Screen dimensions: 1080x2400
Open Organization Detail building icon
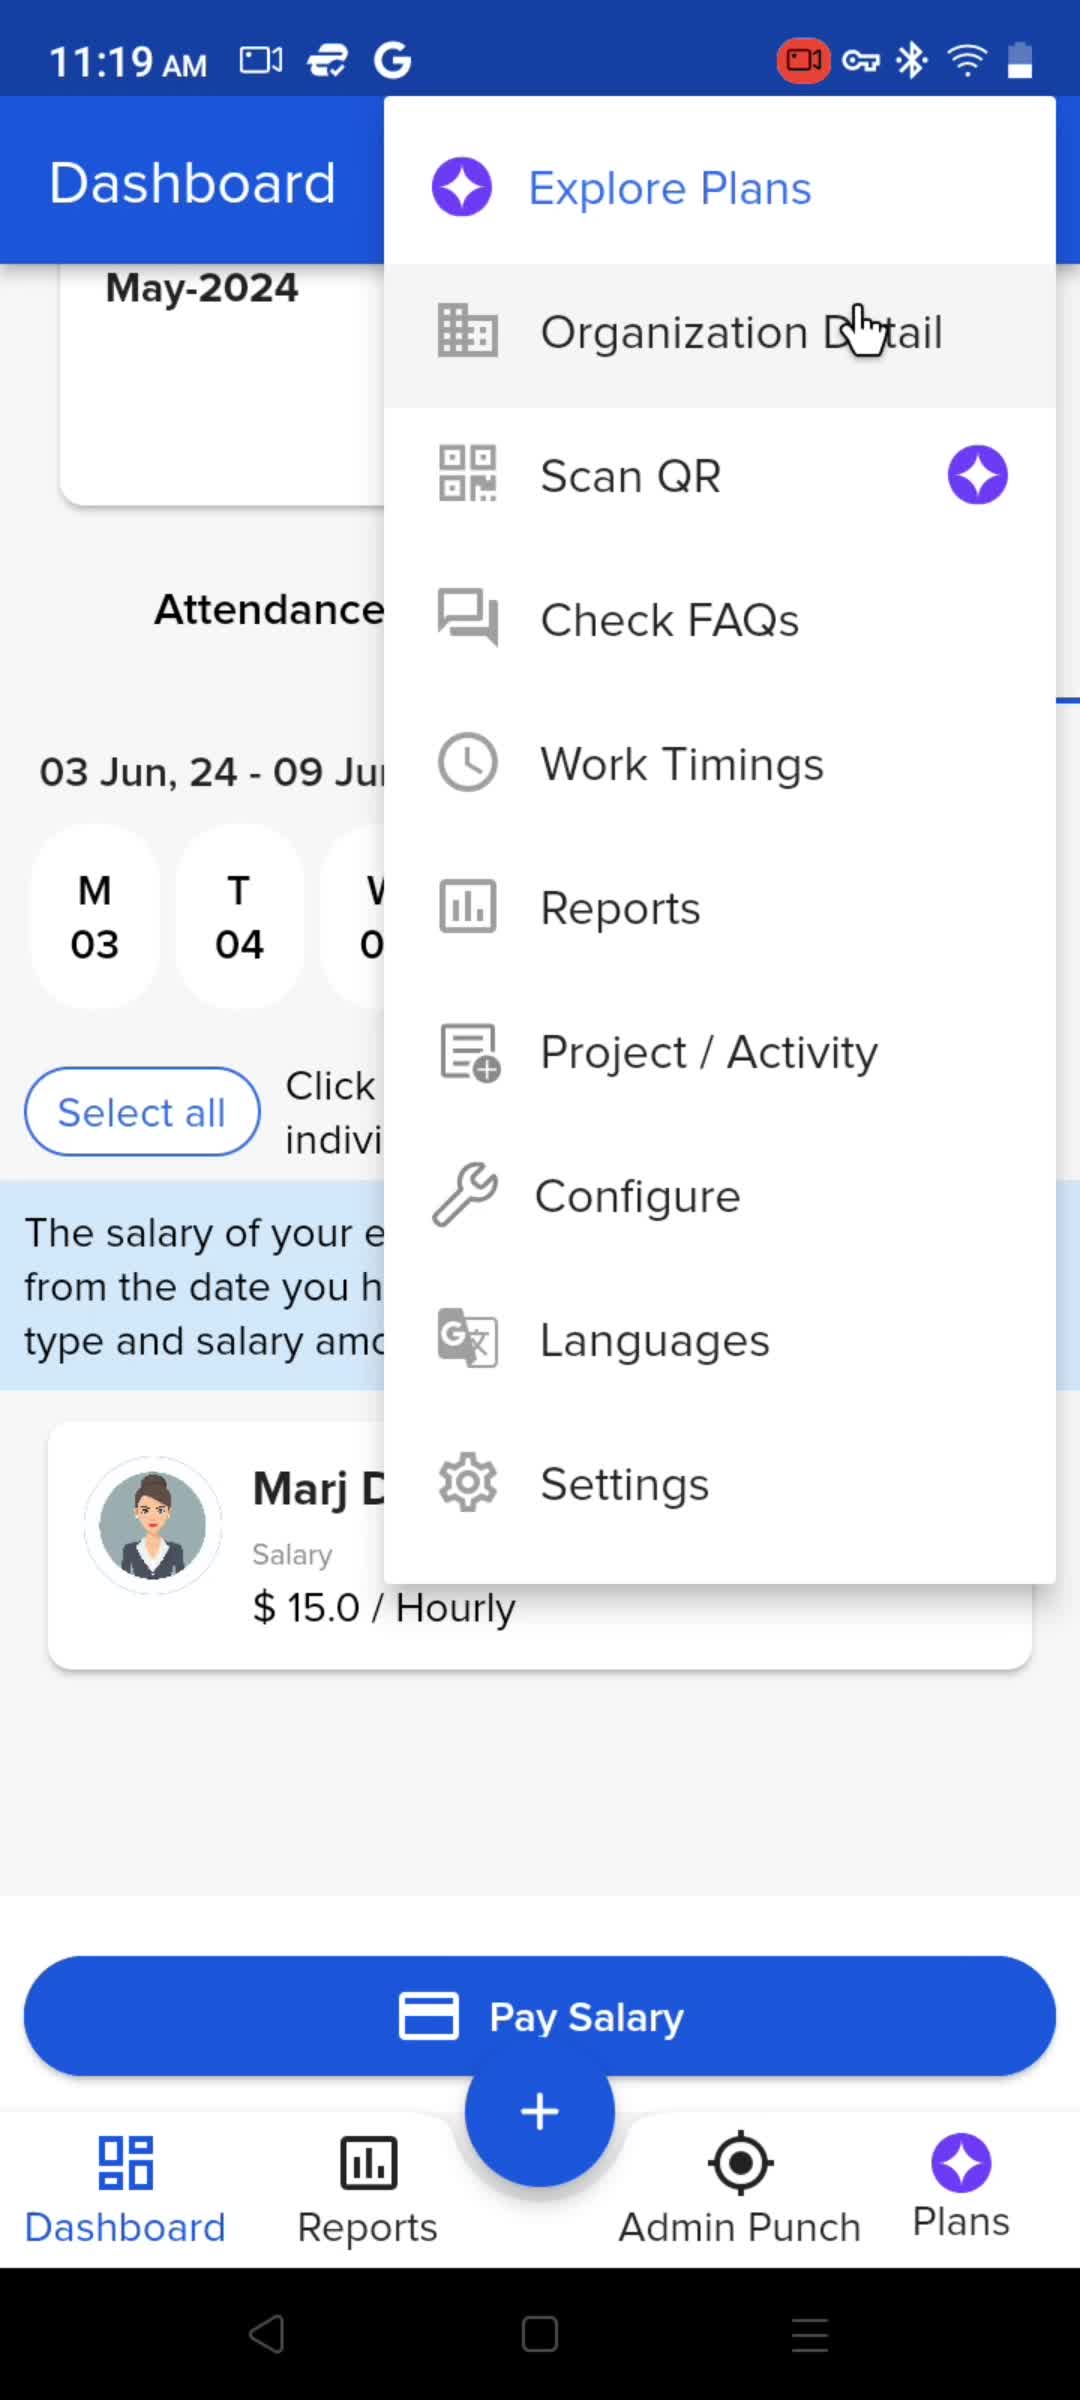pos(467,331)
